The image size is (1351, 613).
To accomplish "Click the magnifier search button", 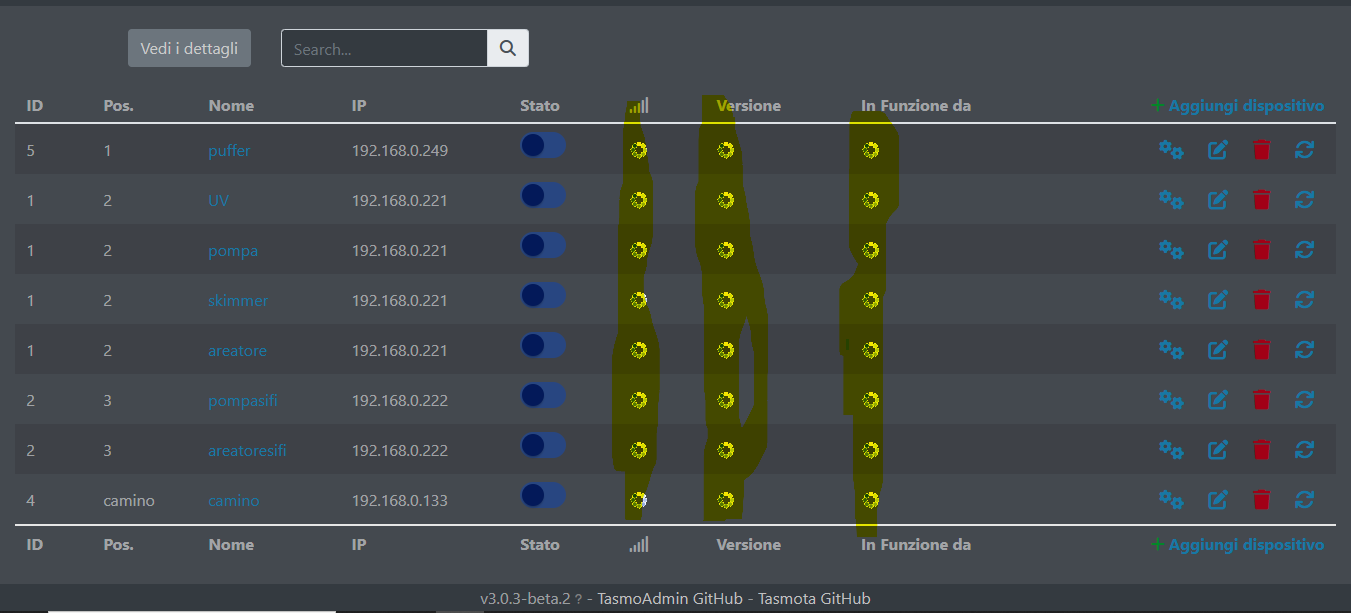I will click(x=508, y=48).
